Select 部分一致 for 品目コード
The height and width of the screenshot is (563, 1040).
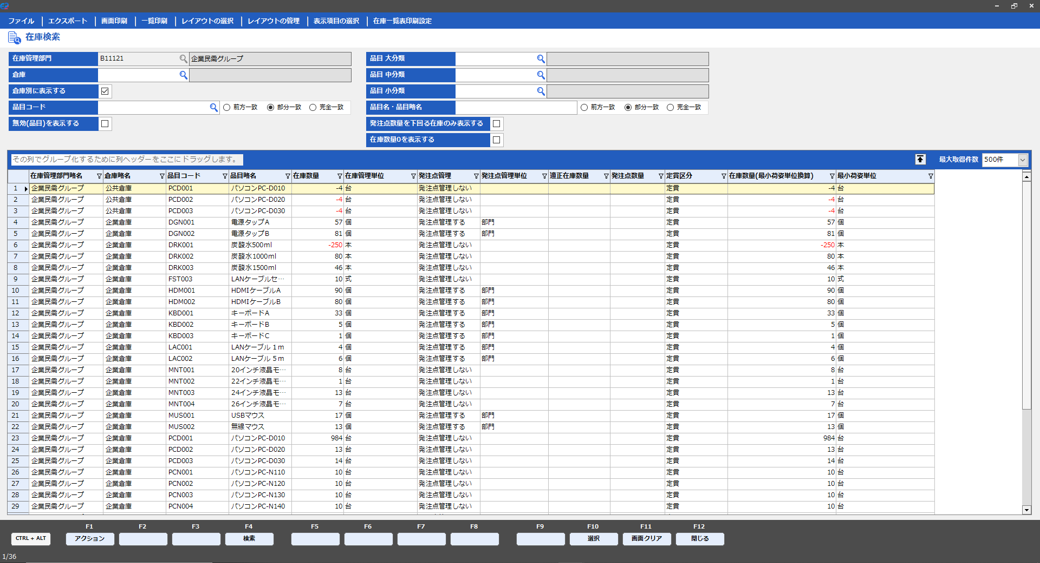[271, 107]
